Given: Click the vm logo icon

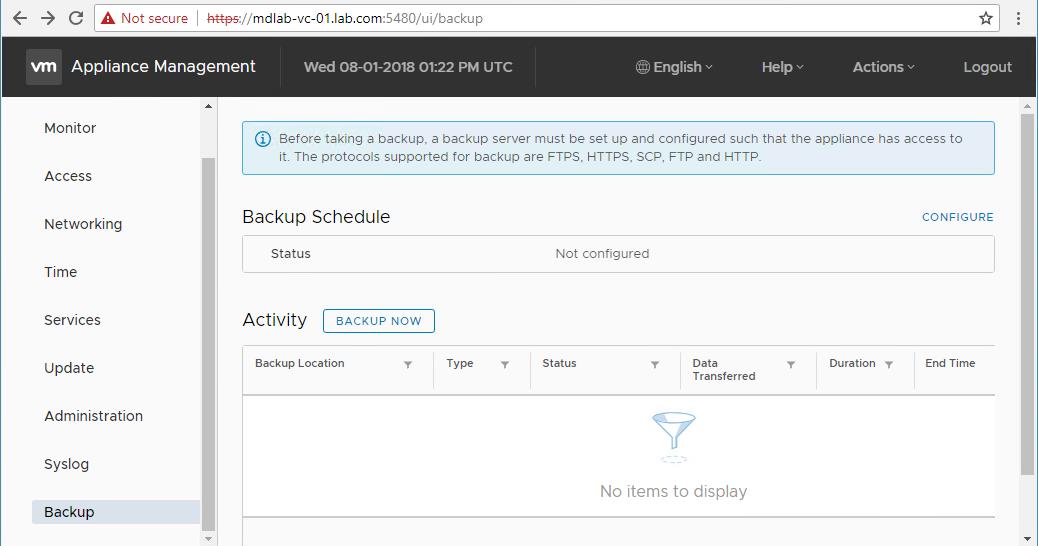Looking at the screenshot, I should coord(44,67).
